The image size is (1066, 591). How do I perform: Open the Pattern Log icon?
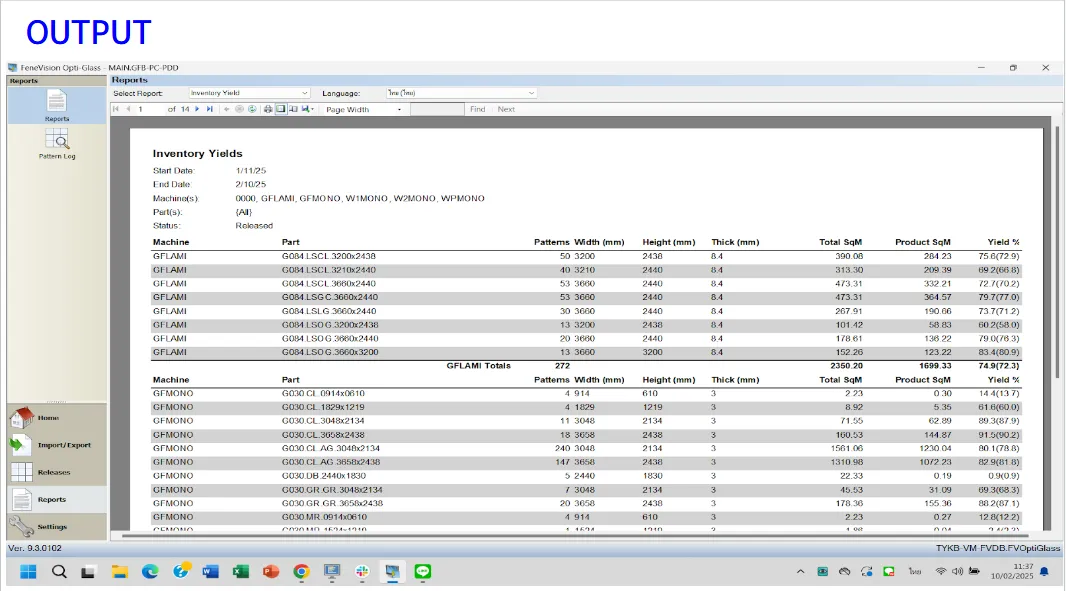pos(56,143)
